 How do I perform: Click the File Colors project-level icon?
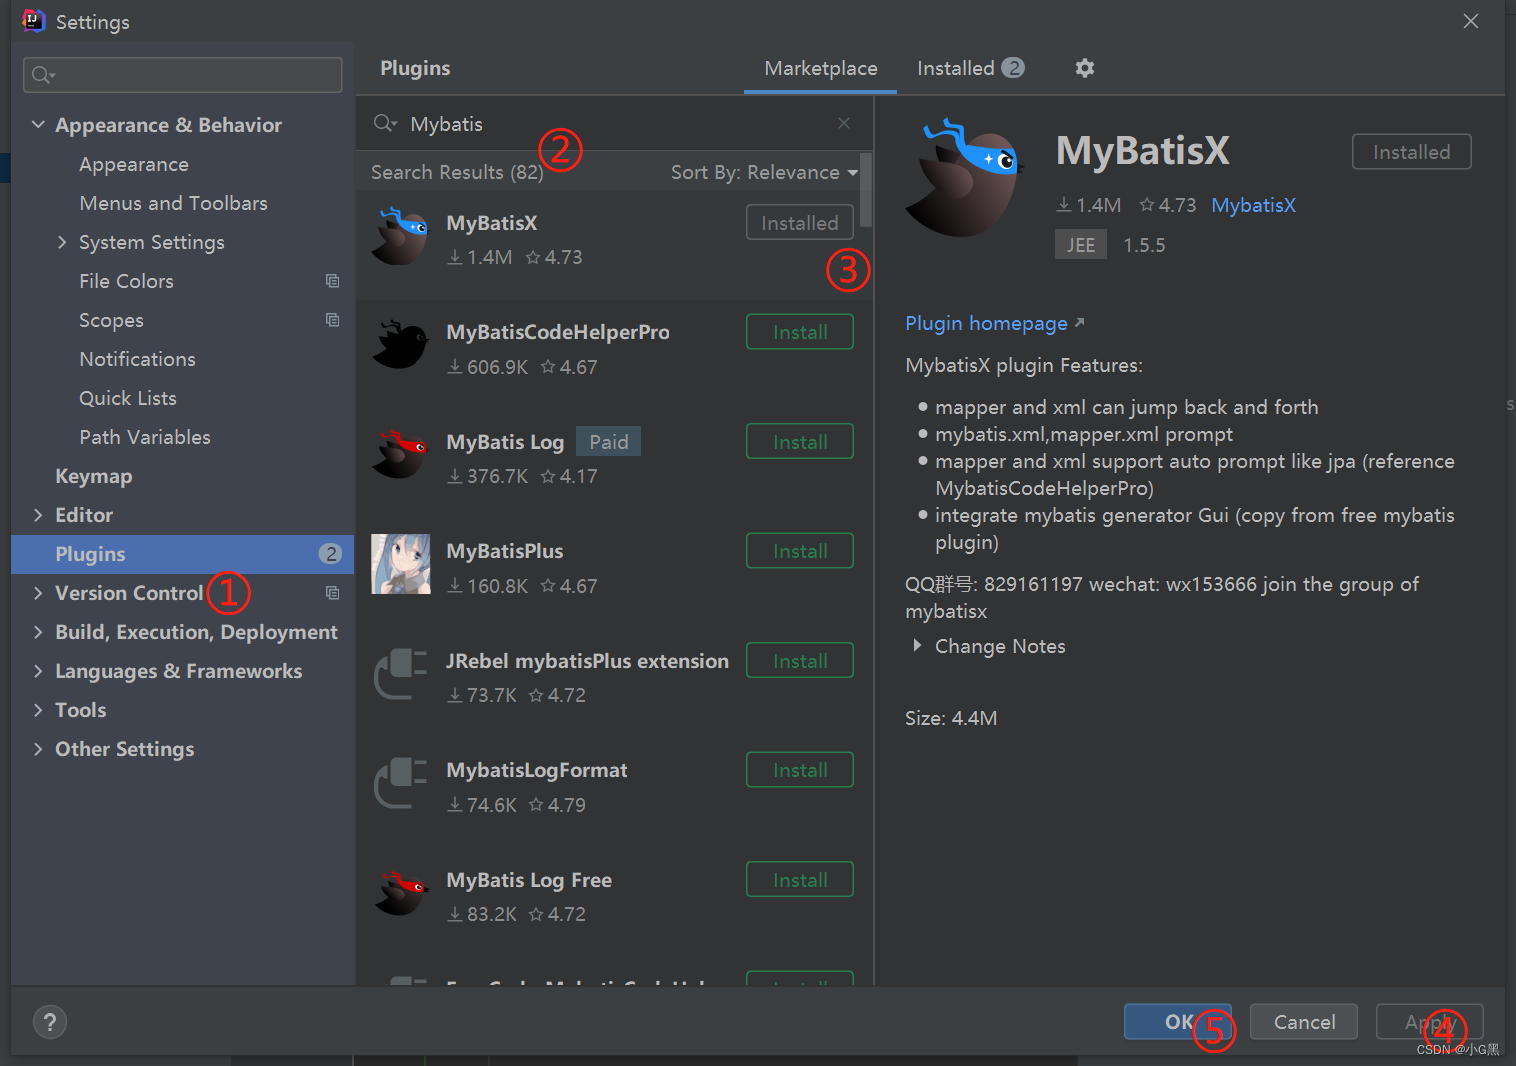332,281
